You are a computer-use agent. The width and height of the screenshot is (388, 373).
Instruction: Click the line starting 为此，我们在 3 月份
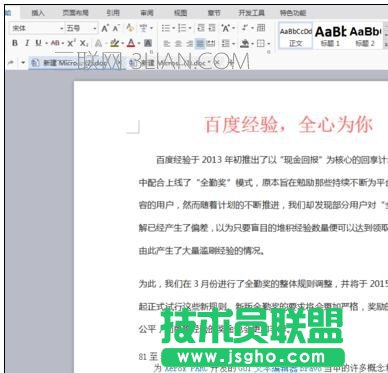pyautogui.click(x=263, y=284)
